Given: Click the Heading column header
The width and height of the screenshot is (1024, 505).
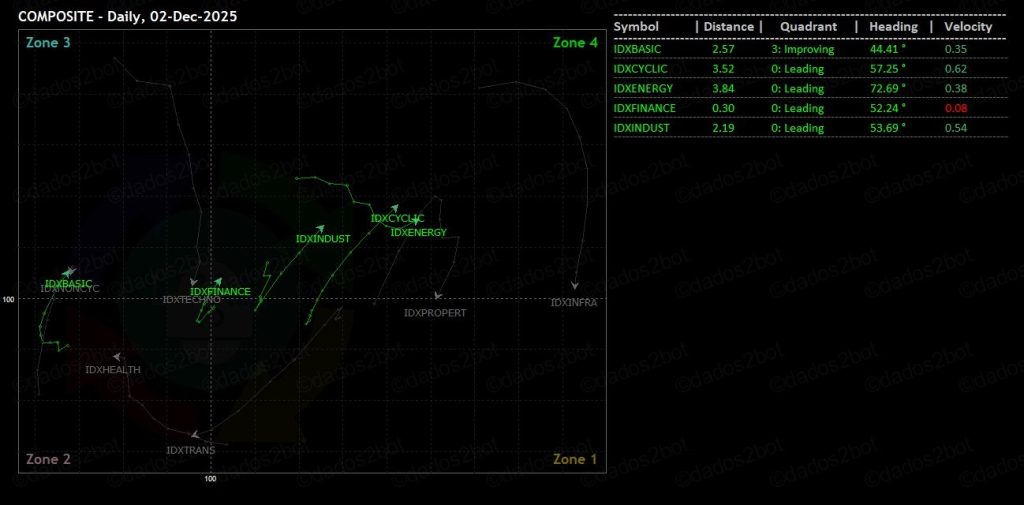Looking at the screenshot, I should [x=893, y=27].
